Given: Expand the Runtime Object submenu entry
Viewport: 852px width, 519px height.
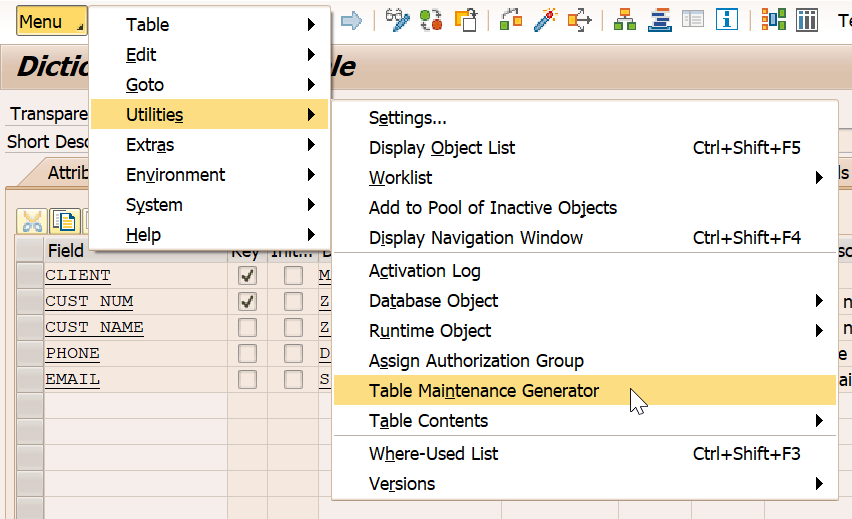Looking at the screenshot, I should (x=585, y=330).
